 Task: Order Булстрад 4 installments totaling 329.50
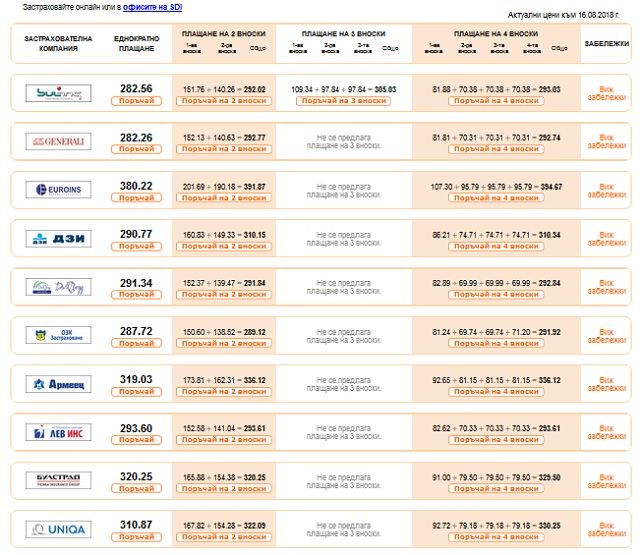tap(496, 488)
